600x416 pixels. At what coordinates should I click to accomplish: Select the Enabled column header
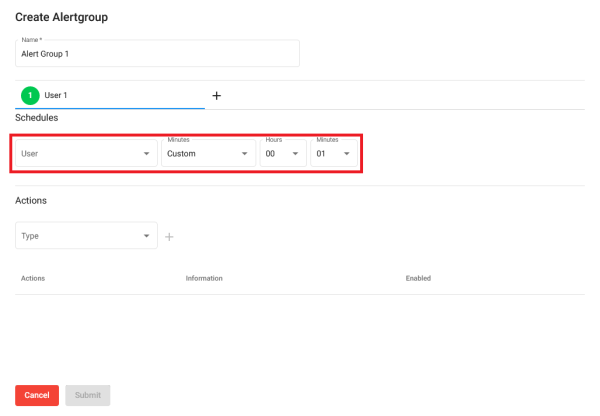pos(418,278)
